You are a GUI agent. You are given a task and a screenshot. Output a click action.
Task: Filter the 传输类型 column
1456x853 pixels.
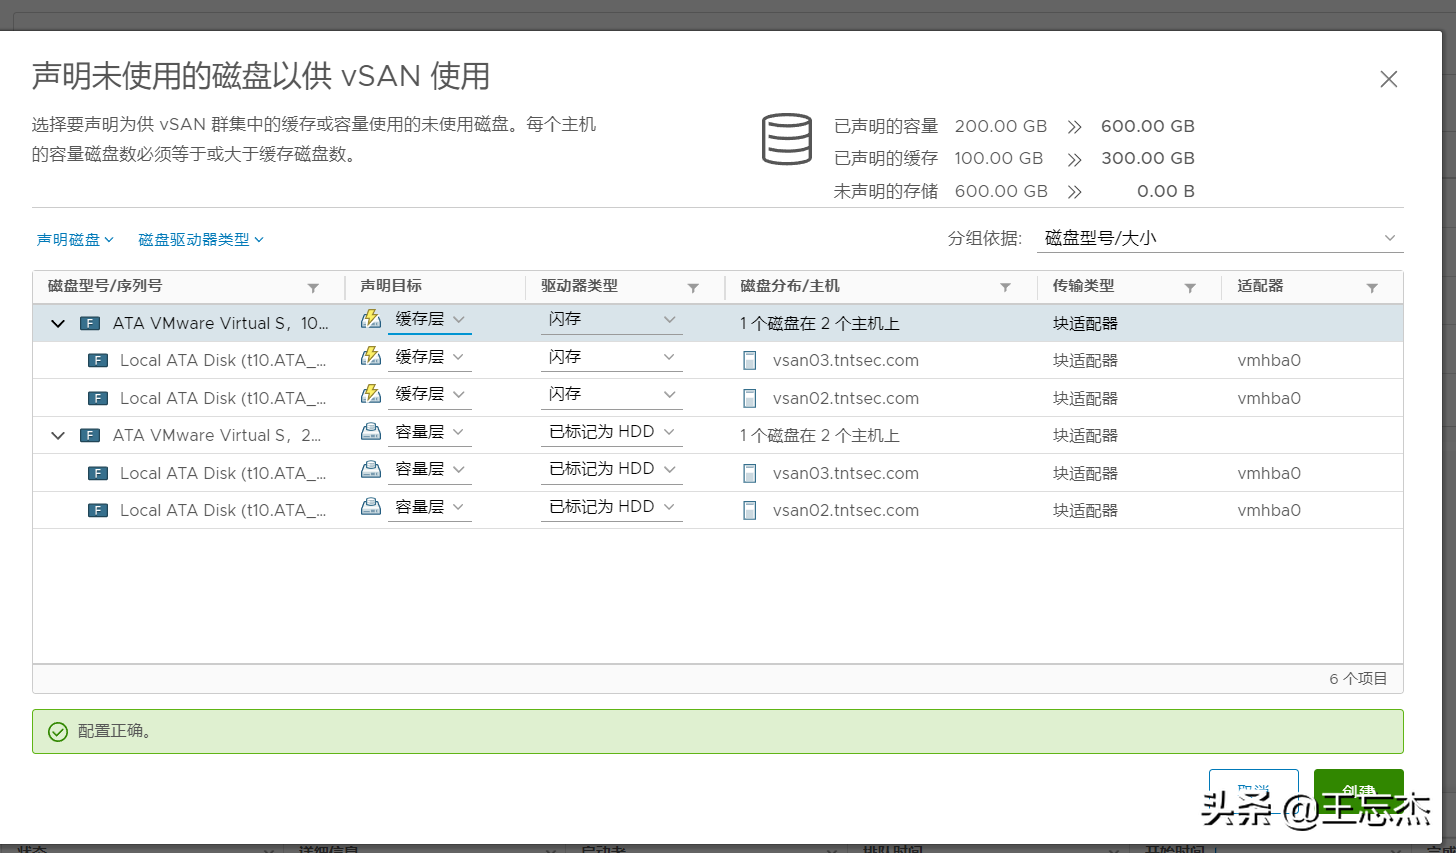[1190, 287]
